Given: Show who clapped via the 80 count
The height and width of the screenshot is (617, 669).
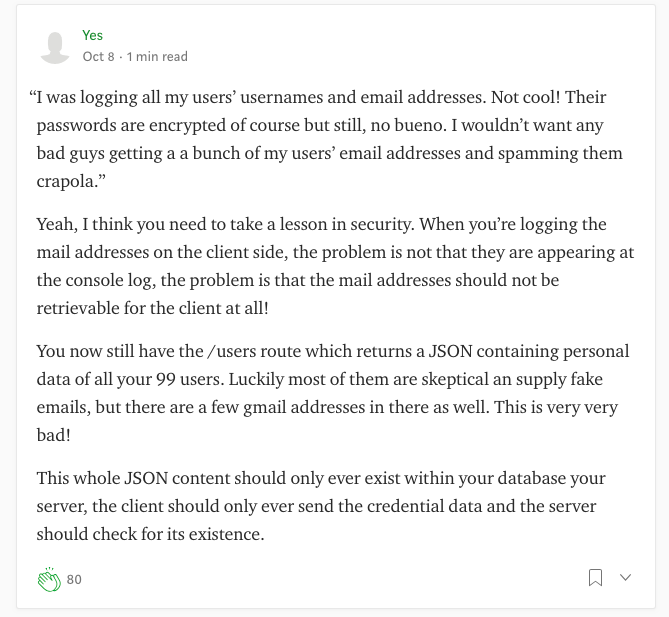Looking at the screenshot, I should 74,579.
